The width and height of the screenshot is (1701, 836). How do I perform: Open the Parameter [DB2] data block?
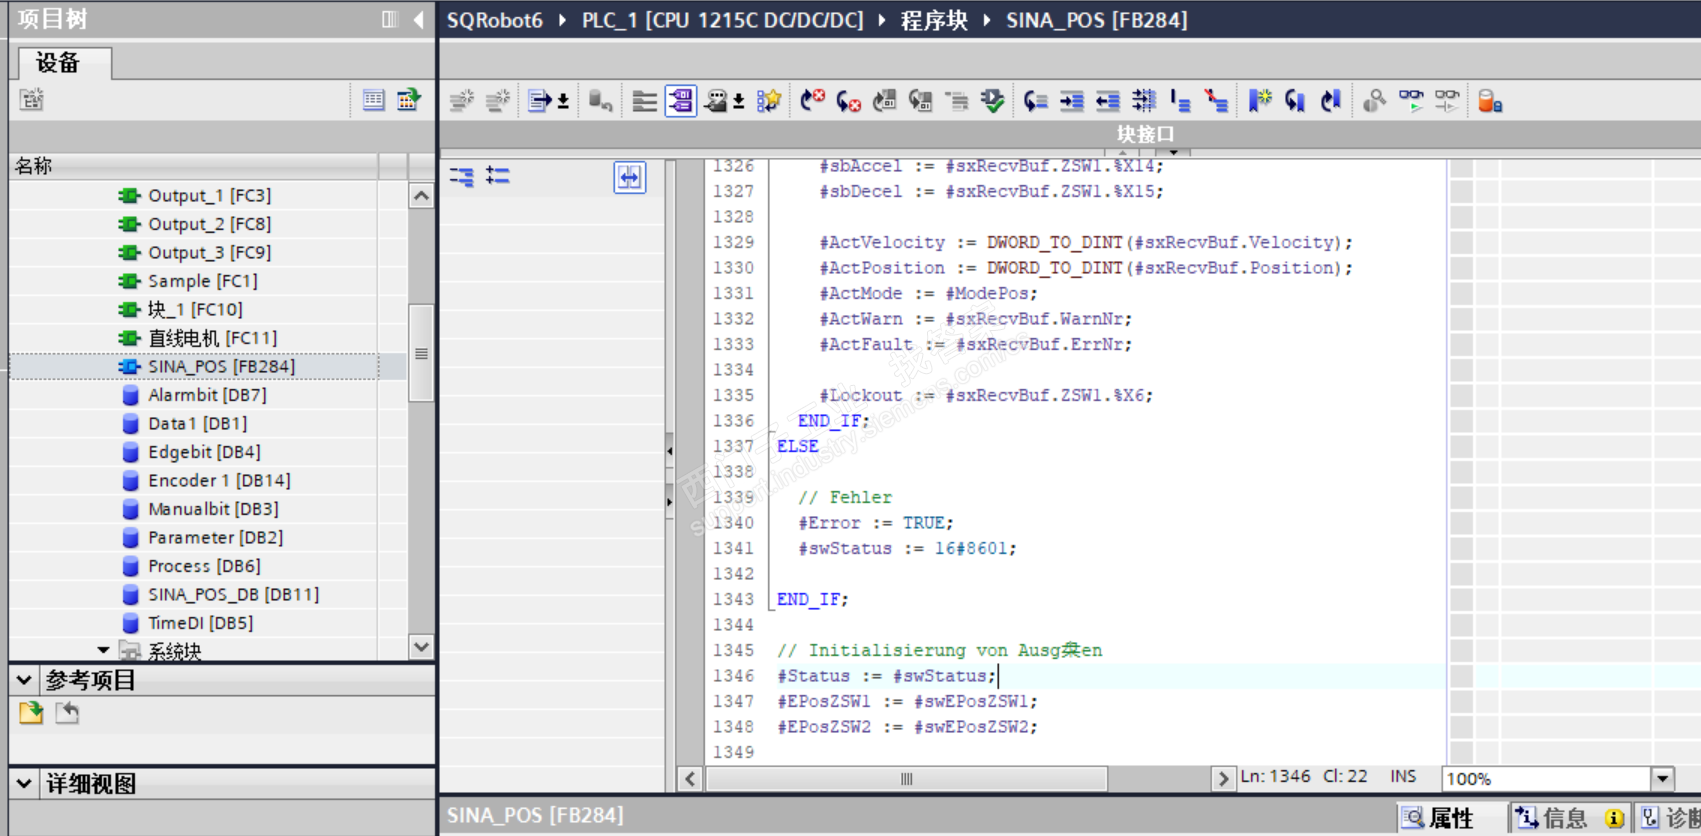pos(215,537)
